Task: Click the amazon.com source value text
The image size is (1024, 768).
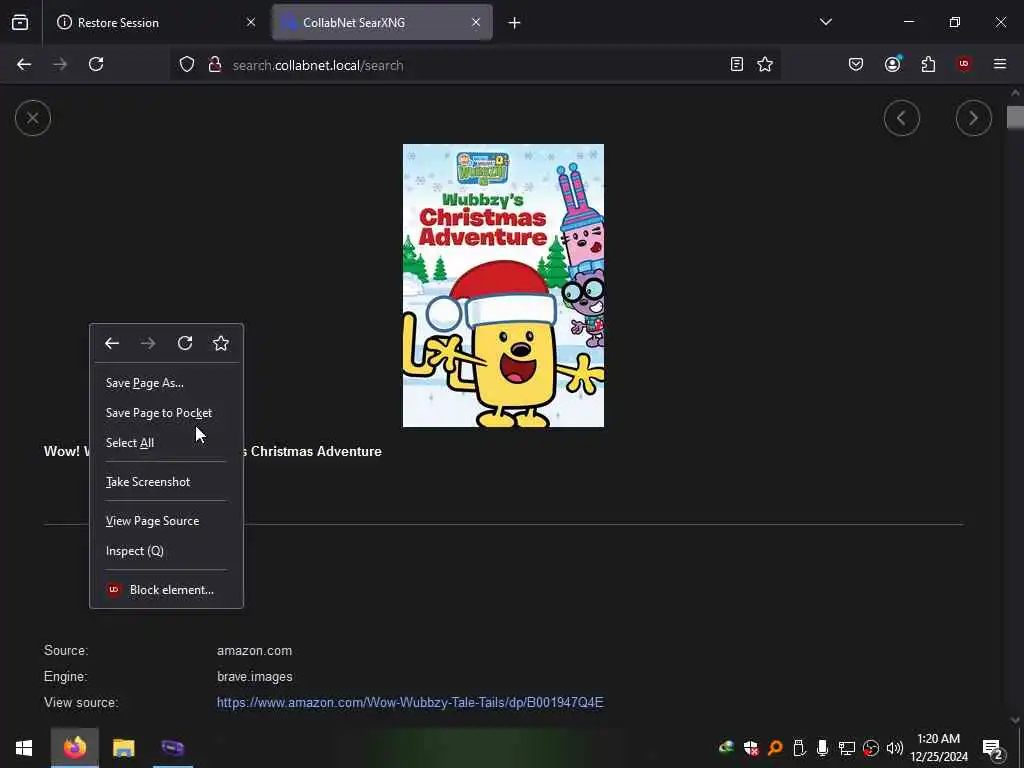Action: (x=254, y=650)
